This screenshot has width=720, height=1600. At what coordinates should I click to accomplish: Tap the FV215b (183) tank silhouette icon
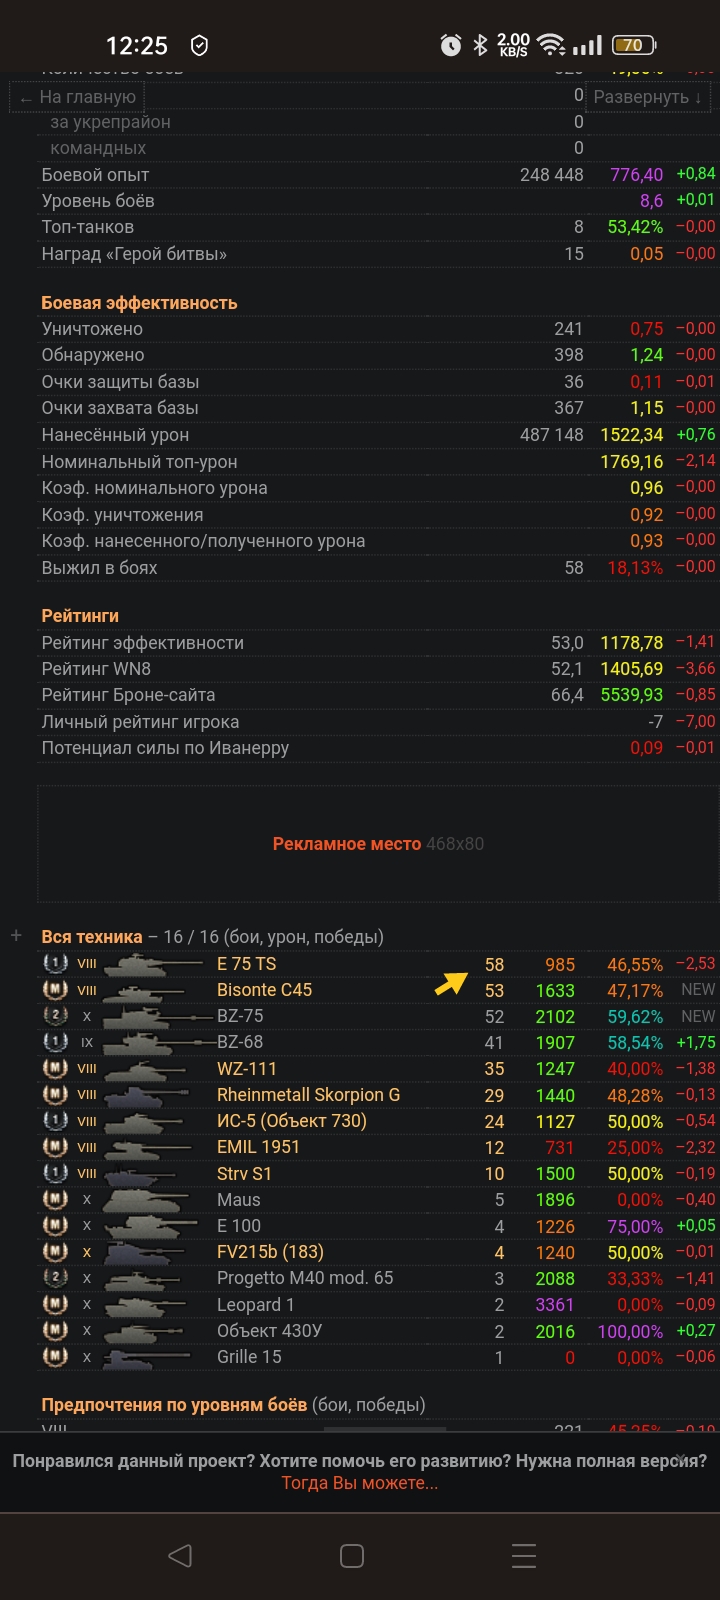click(148, 1253)
